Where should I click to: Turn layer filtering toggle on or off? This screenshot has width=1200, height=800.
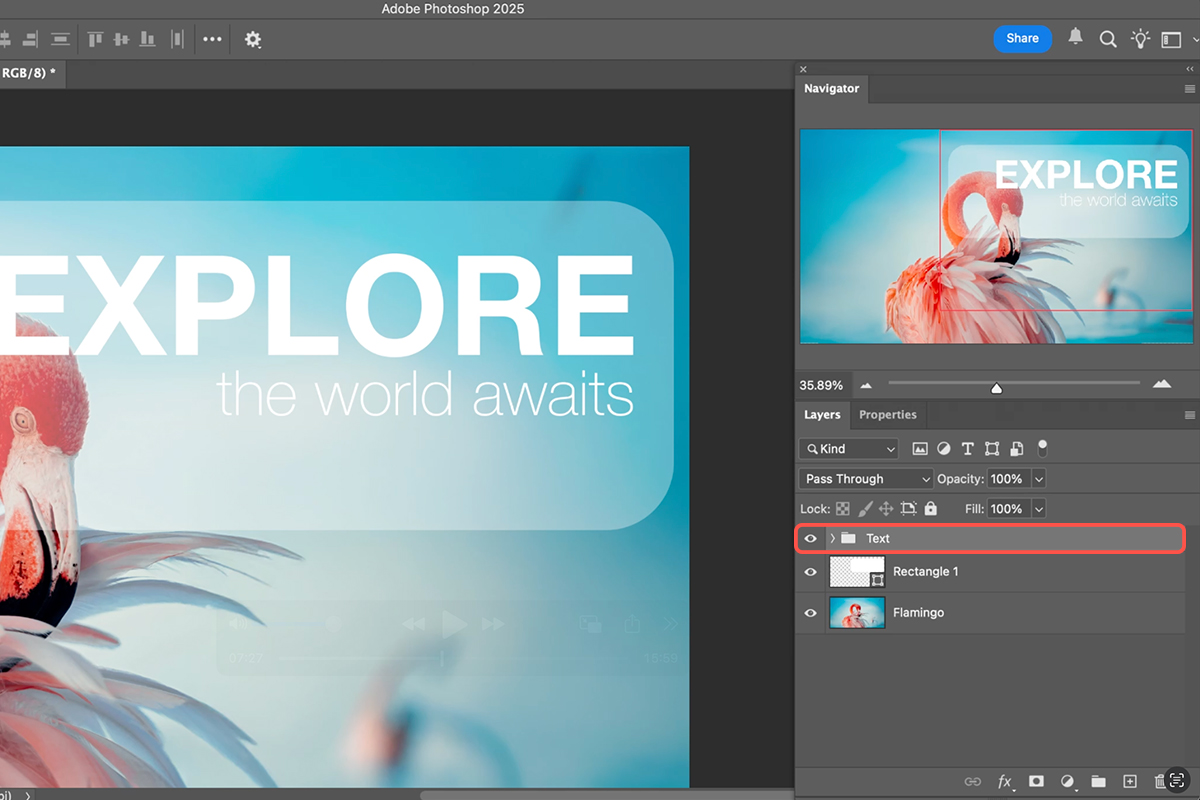pos(1042,447)
